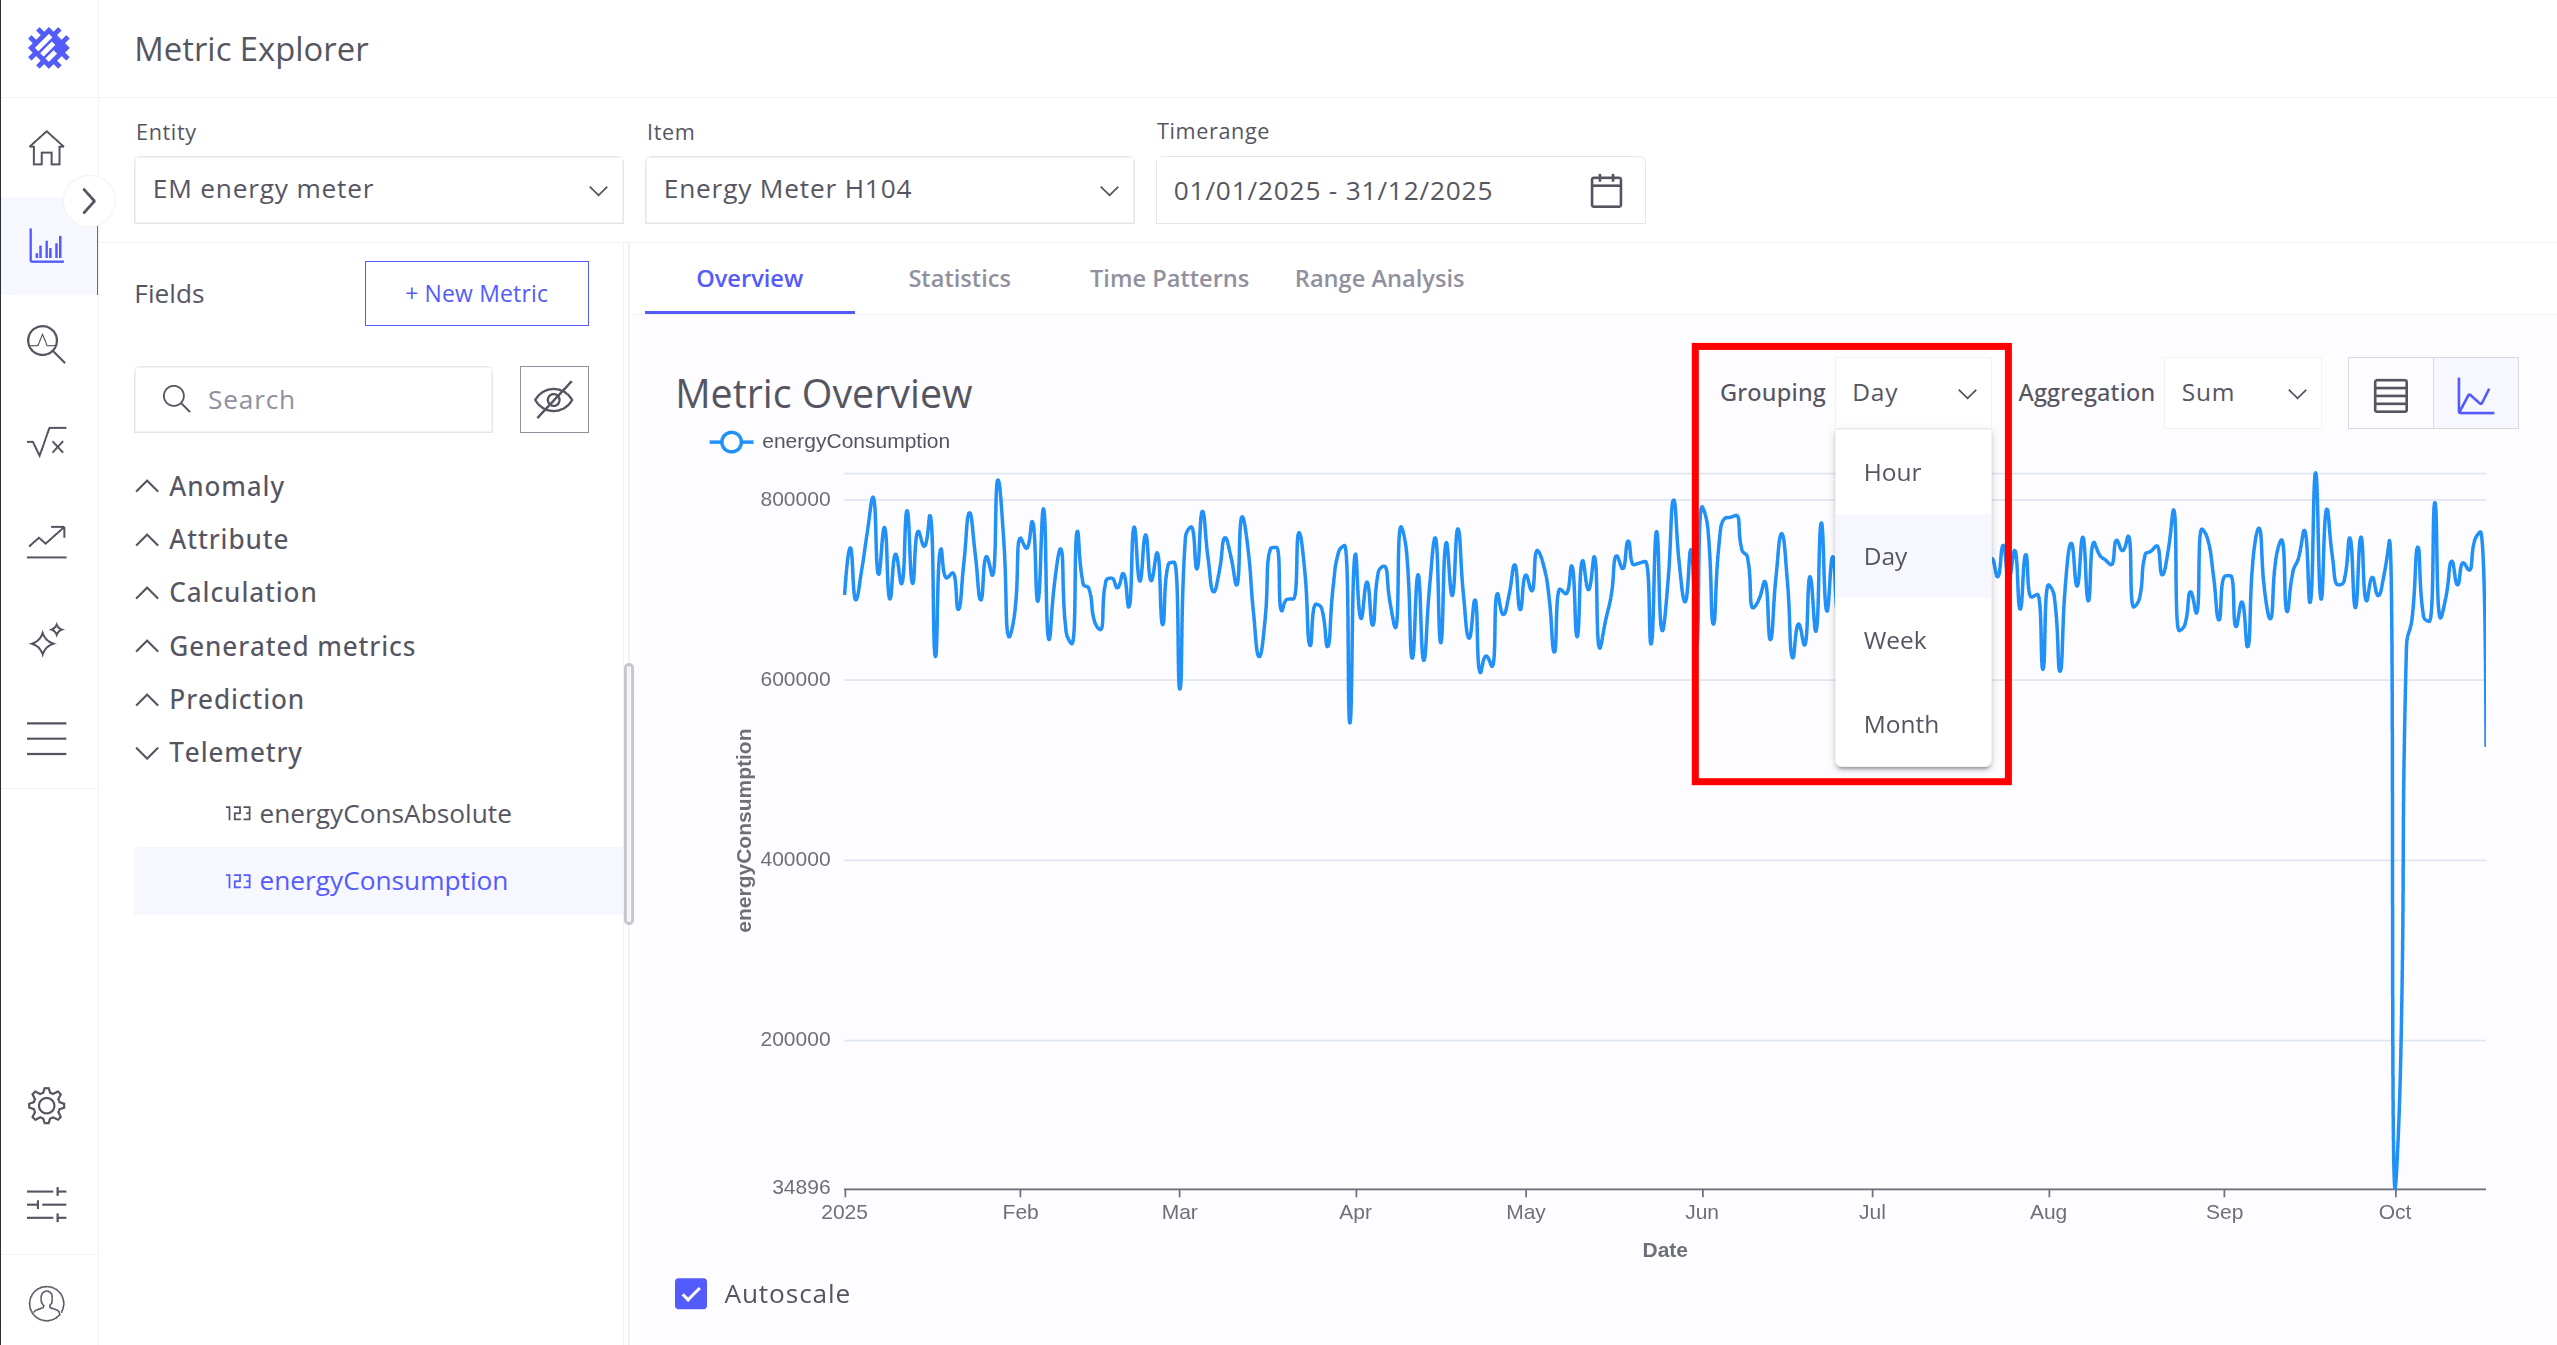Open the Entity dropdown

378,190
